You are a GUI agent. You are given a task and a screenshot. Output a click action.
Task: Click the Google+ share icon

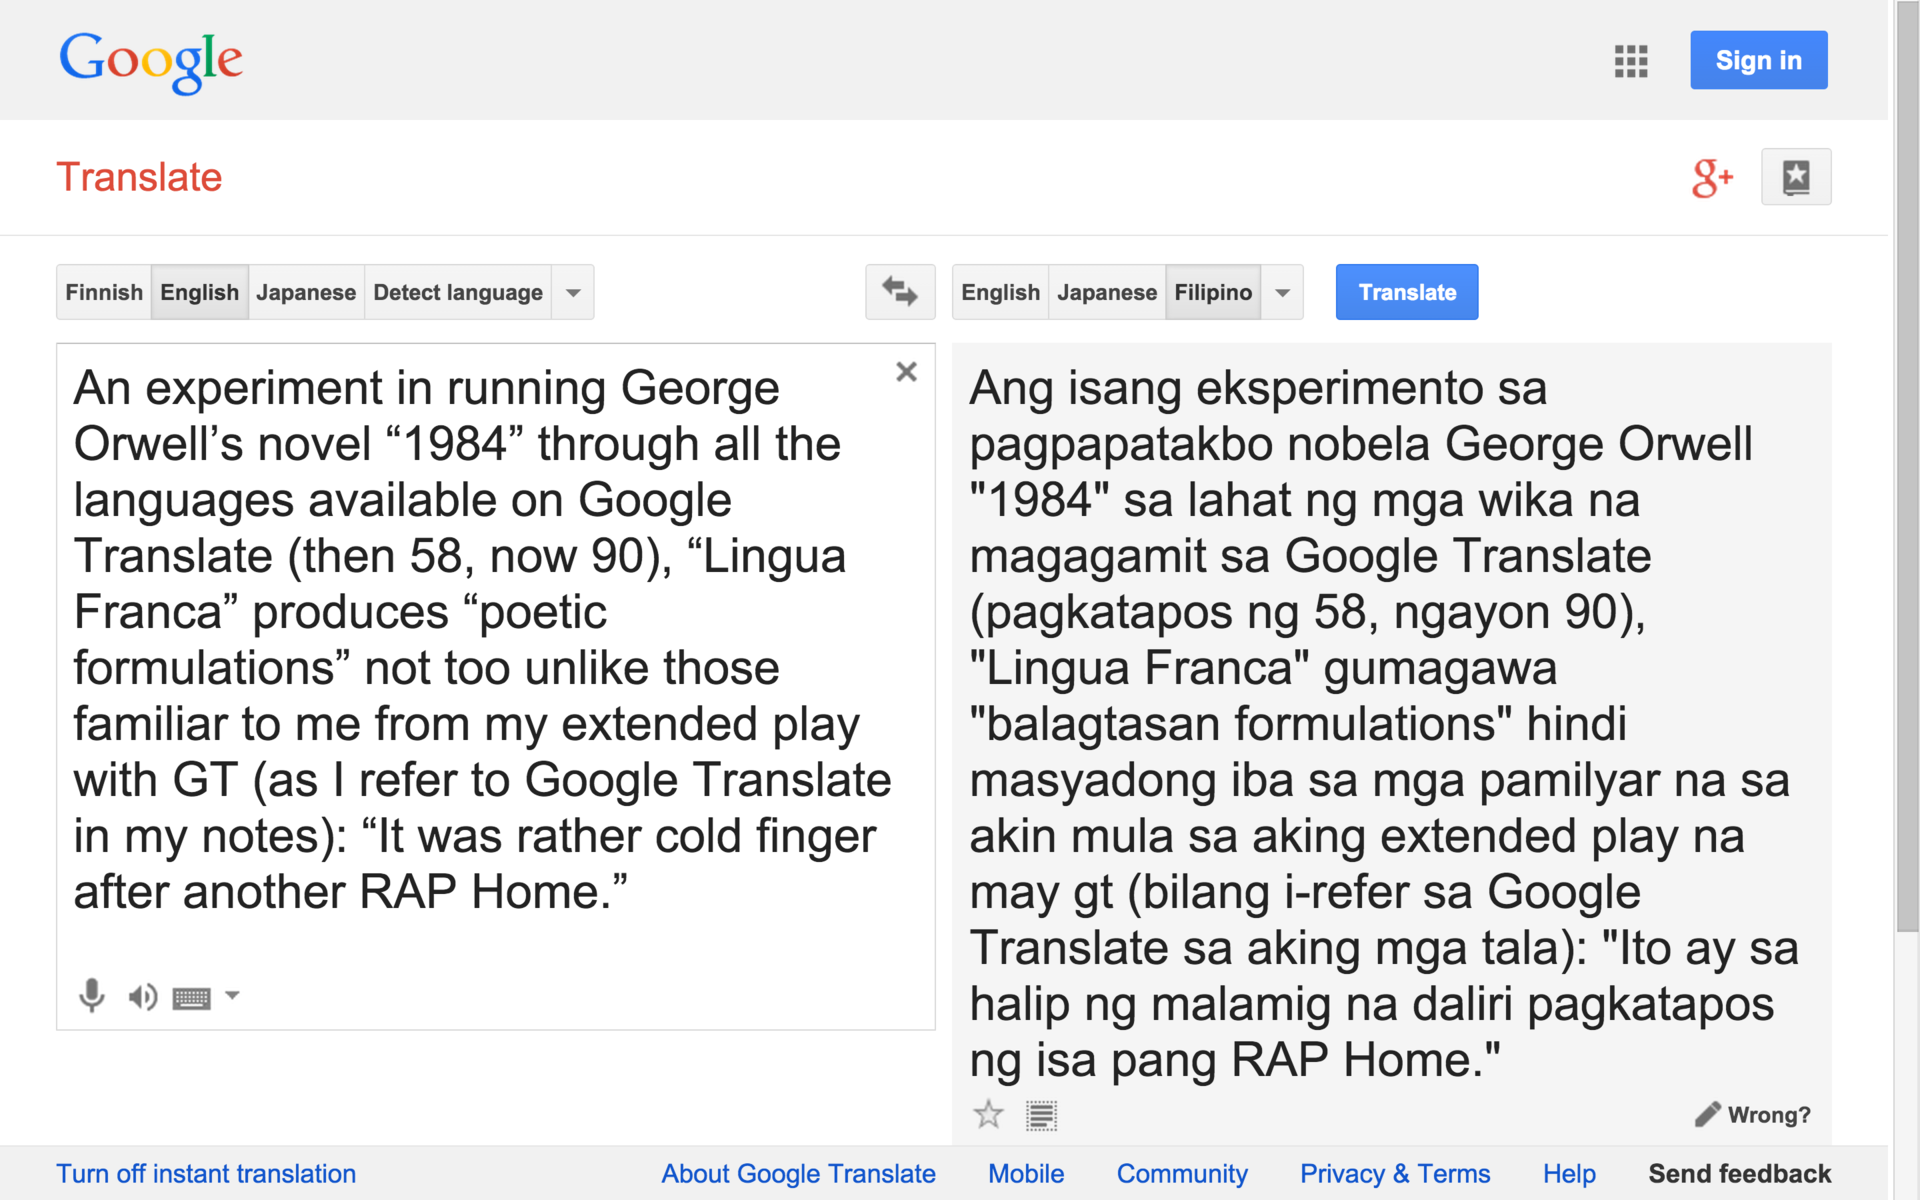click(1711, 178)
